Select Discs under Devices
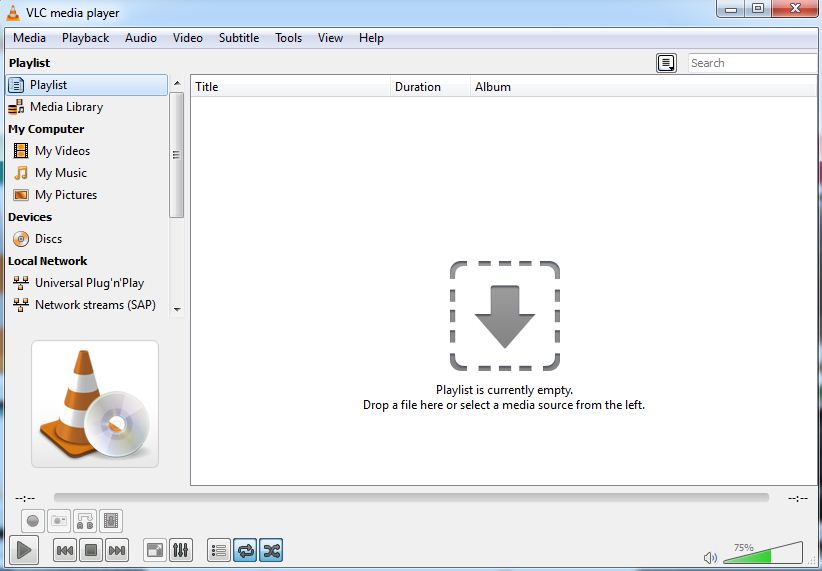Screen dimensions: 822x571 point(86,239)
